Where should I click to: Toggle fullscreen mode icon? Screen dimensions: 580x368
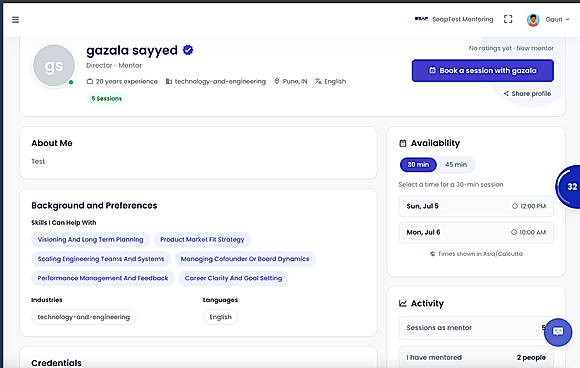point(508,19)
